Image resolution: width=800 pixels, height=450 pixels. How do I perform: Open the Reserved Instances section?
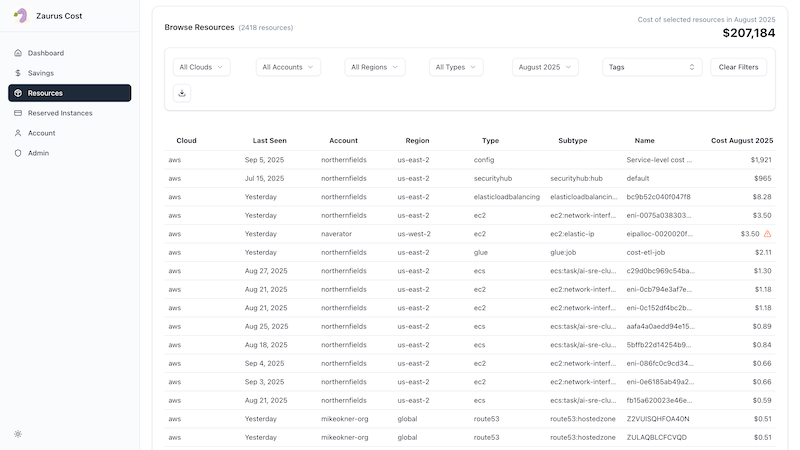pyautogui.click(x=59, y=113)
